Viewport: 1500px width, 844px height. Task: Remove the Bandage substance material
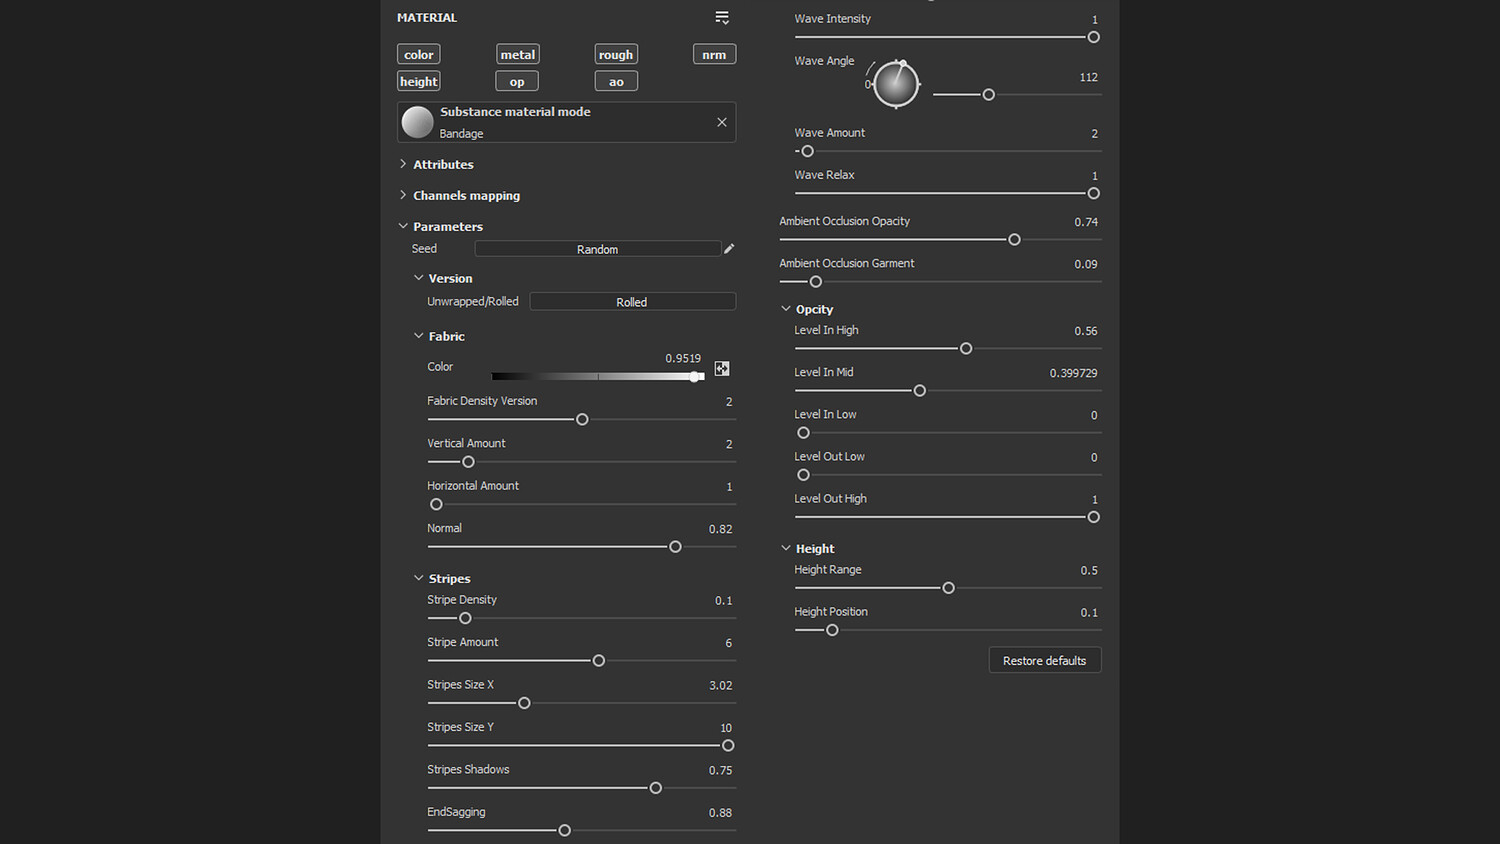pyautogui.click(x=722, y=122)
